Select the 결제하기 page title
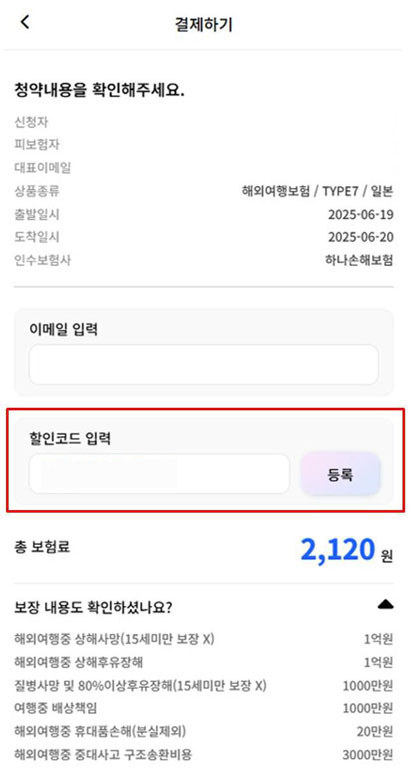The image size is (420, 779). click(203, 24)
